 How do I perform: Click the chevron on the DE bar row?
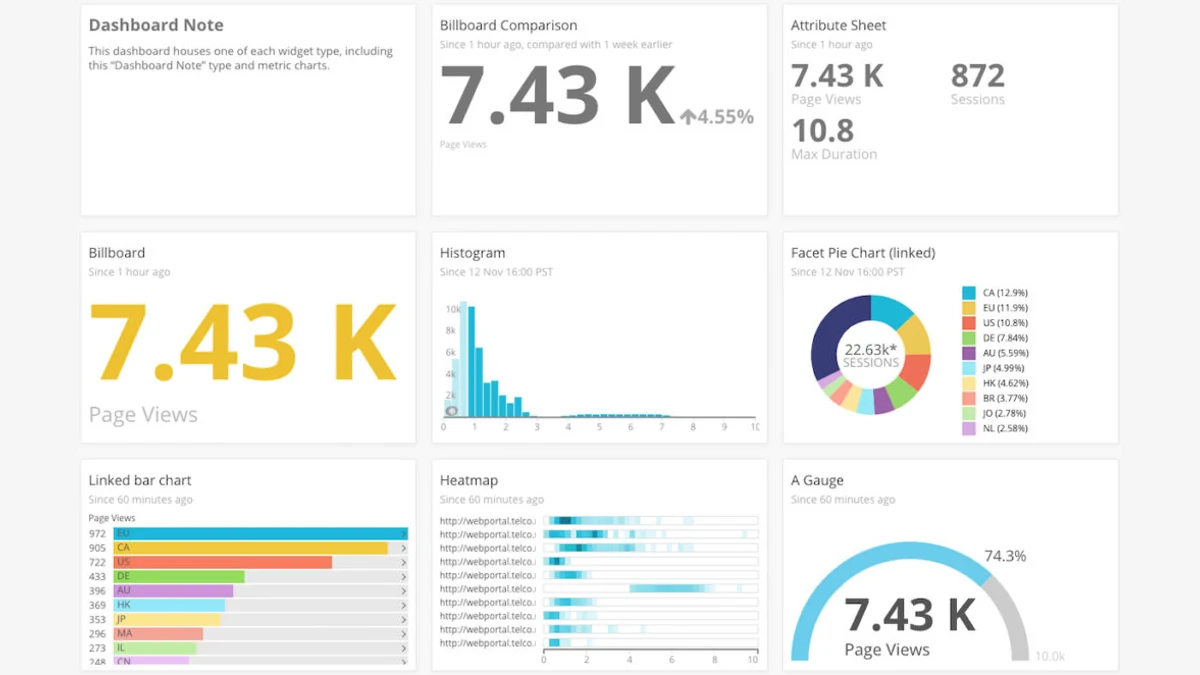click(x=404, y=577)
